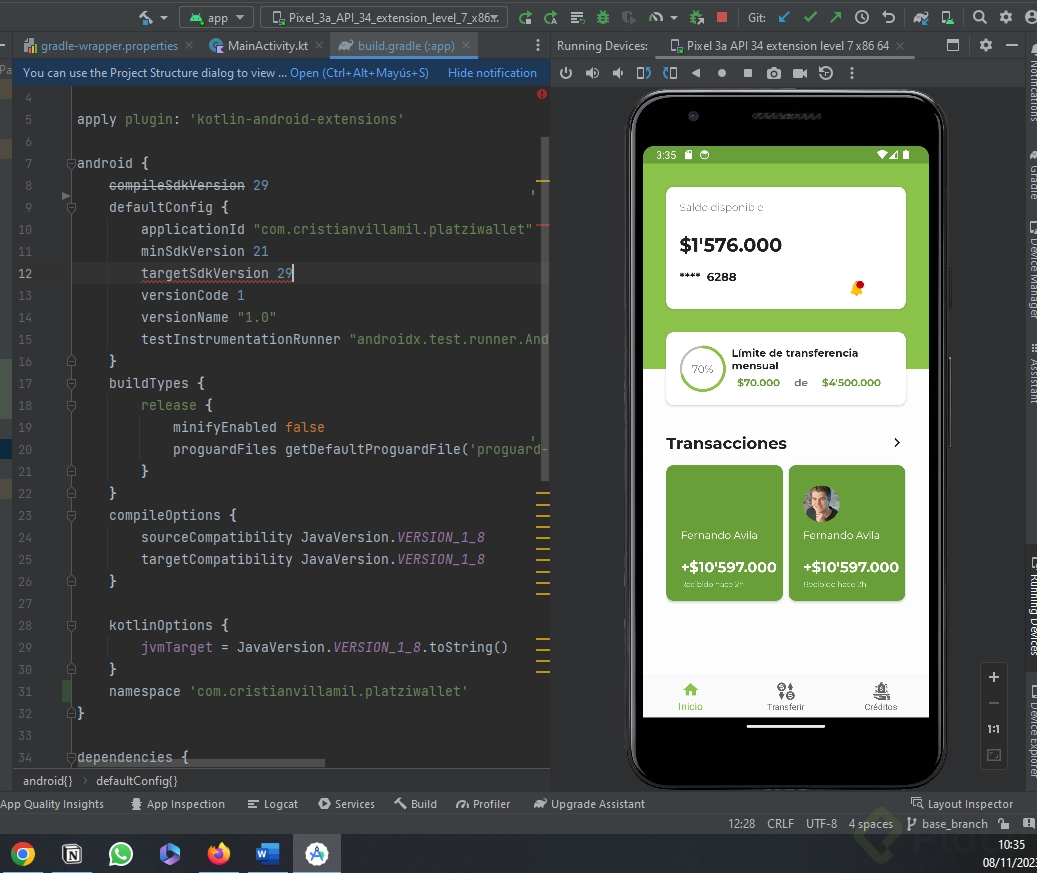The height and width of the screenshot is (873, 1037).
Task: Stop the running app with red square
Action: (x=722, y=18)
